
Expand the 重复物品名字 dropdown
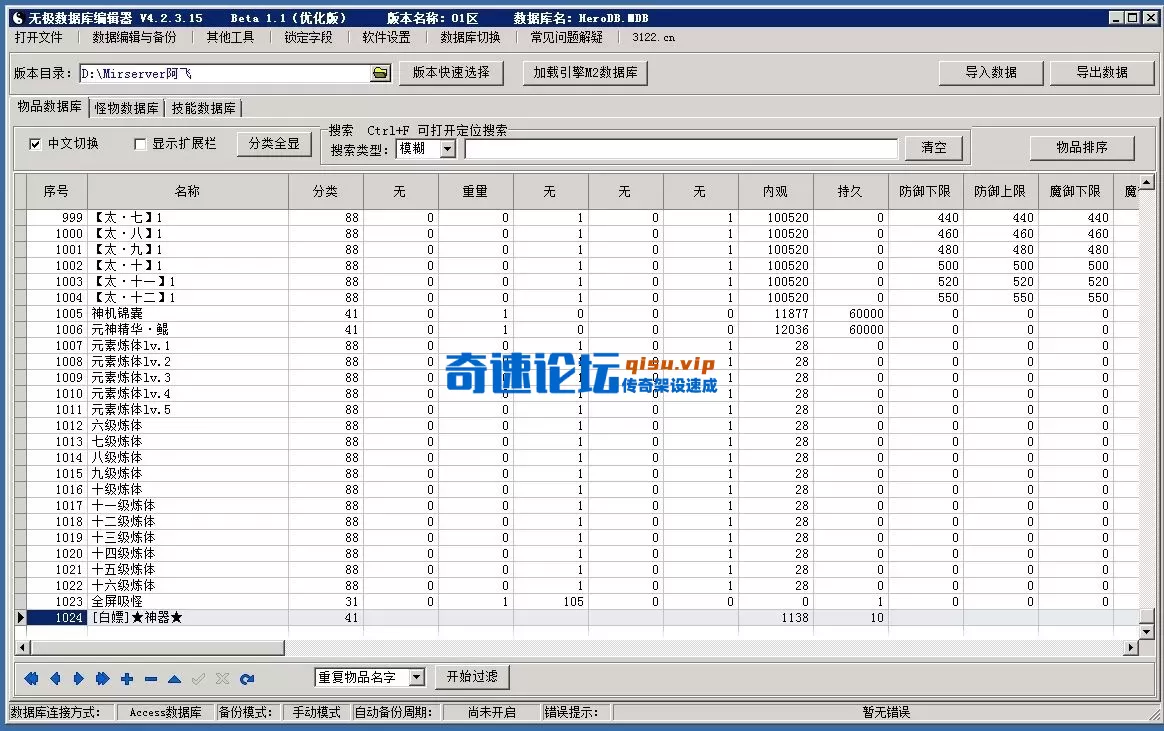point(414,677)
